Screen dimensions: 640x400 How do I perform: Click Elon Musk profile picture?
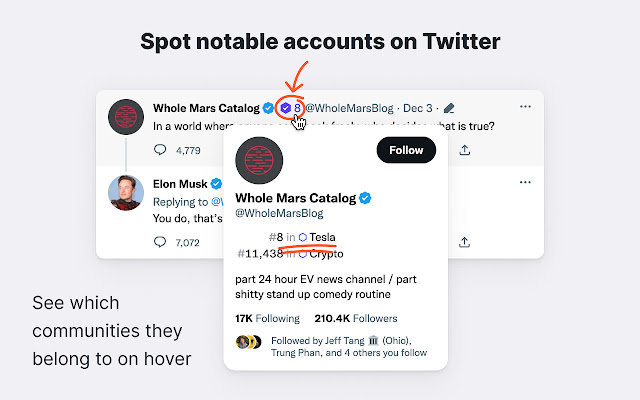[x=126, y=193]
